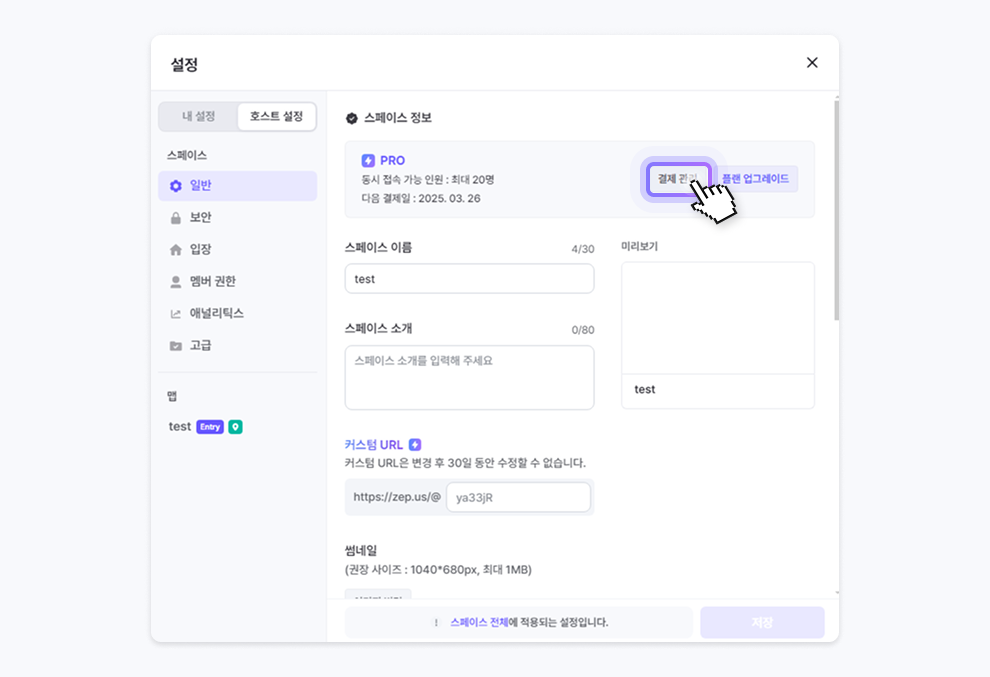The width and height of the screenshot is (990, 677).
Task: Click the 스페이스 이름 input field
Action: [469, 279]
